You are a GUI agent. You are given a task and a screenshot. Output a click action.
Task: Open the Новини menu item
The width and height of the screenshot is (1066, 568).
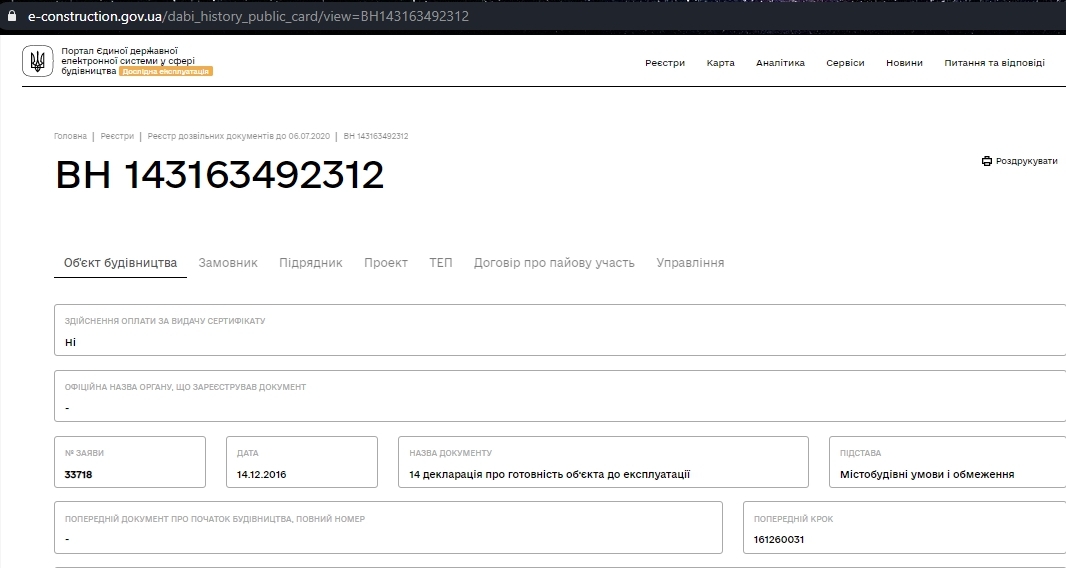[x=904, y=63]
